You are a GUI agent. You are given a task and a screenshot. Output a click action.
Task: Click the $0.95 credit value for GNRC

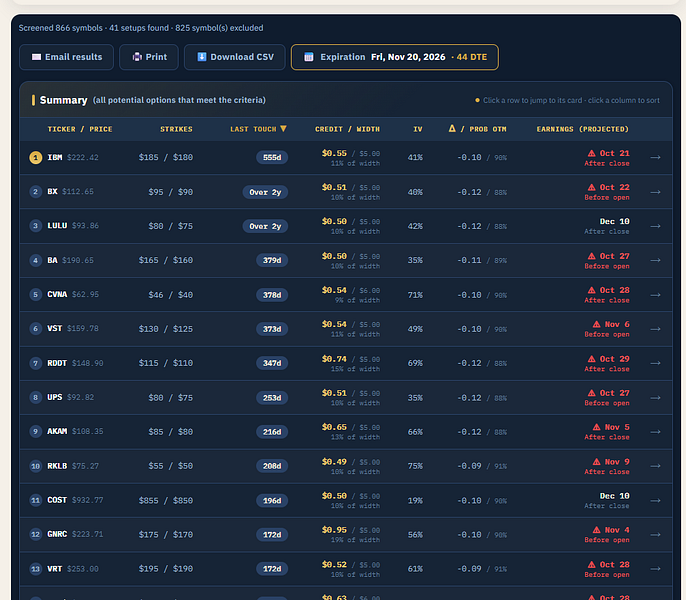click(334, 530)
